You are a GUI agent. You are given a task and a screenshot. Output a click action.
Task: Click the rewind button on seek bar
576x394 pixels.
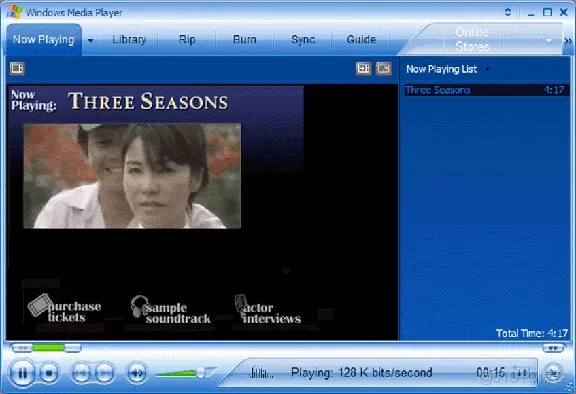(22, 347)
